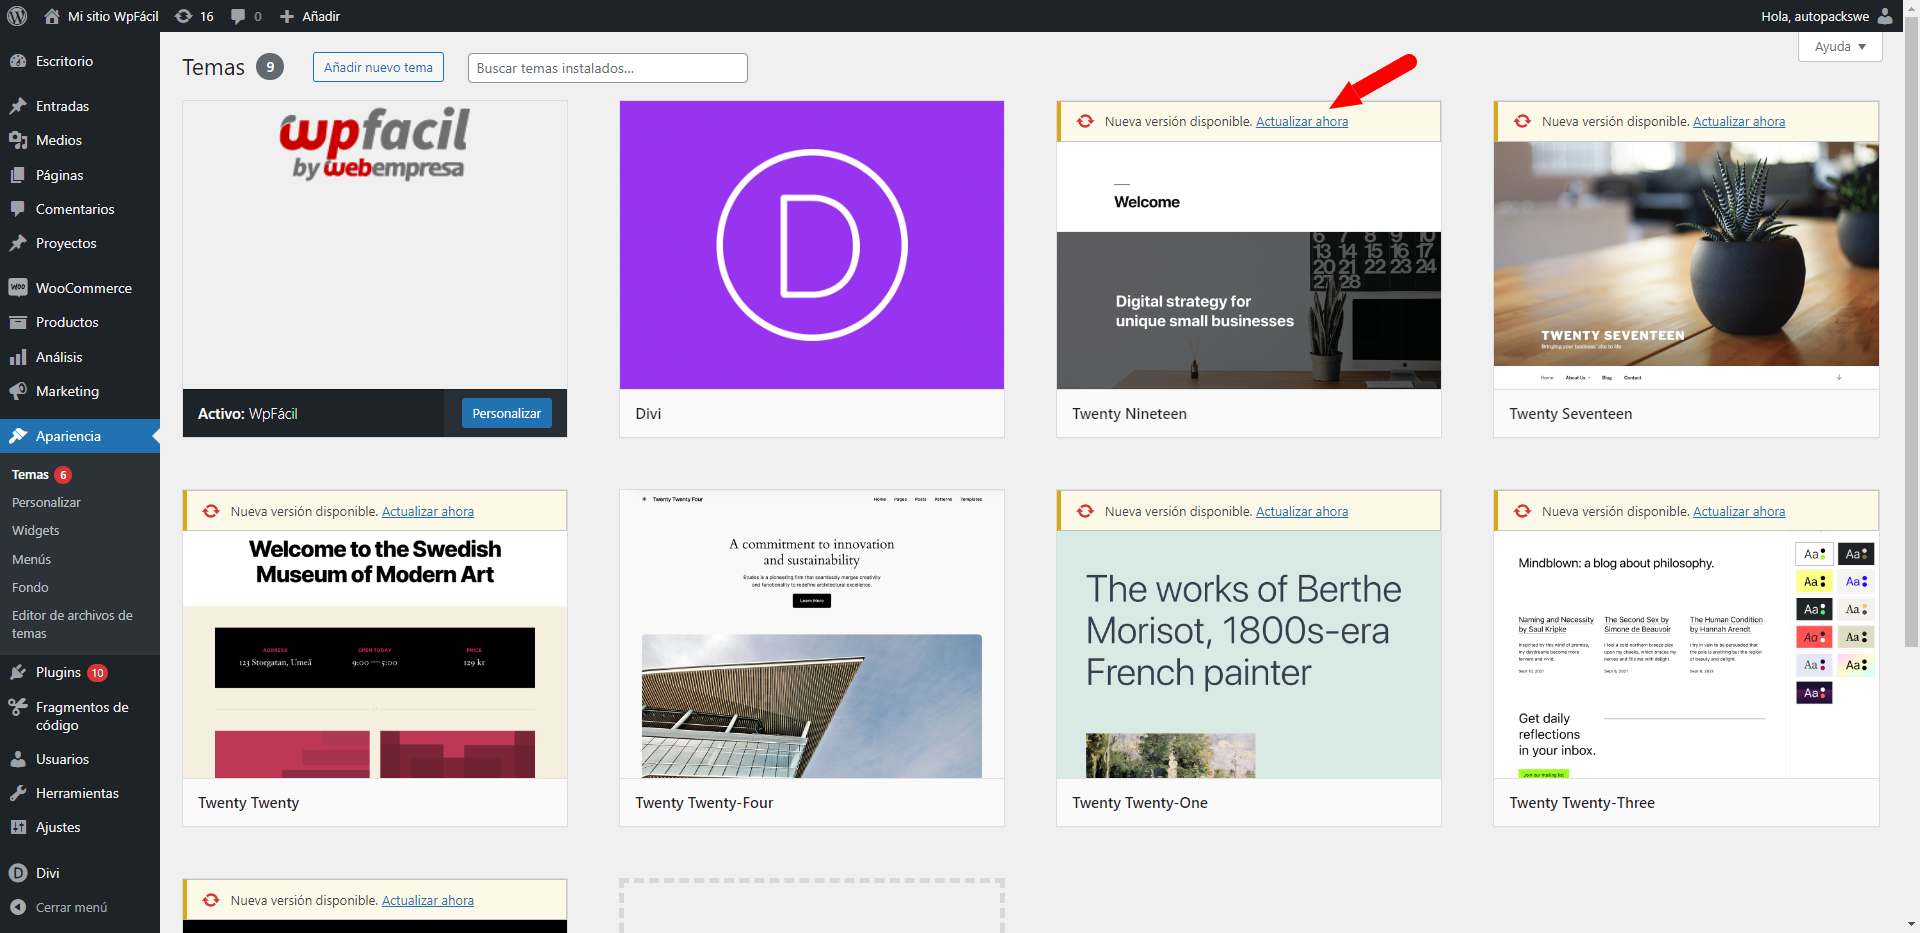Click Actualizar ahora for Twenty Seventeen

[x=1739, y=122]
